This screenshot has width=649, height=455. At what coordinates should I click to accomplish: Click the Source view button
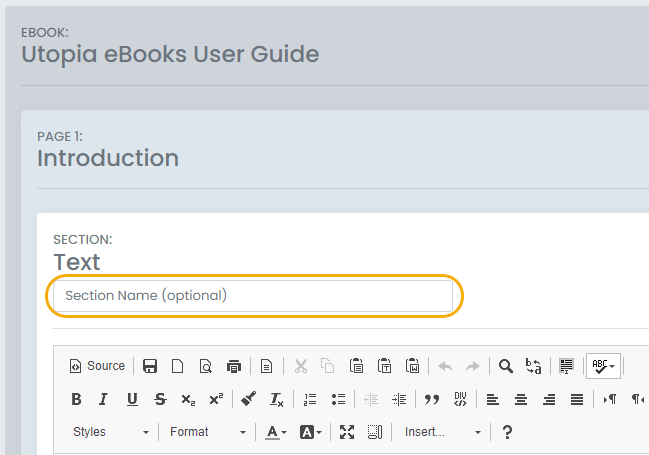pos(97,366)
